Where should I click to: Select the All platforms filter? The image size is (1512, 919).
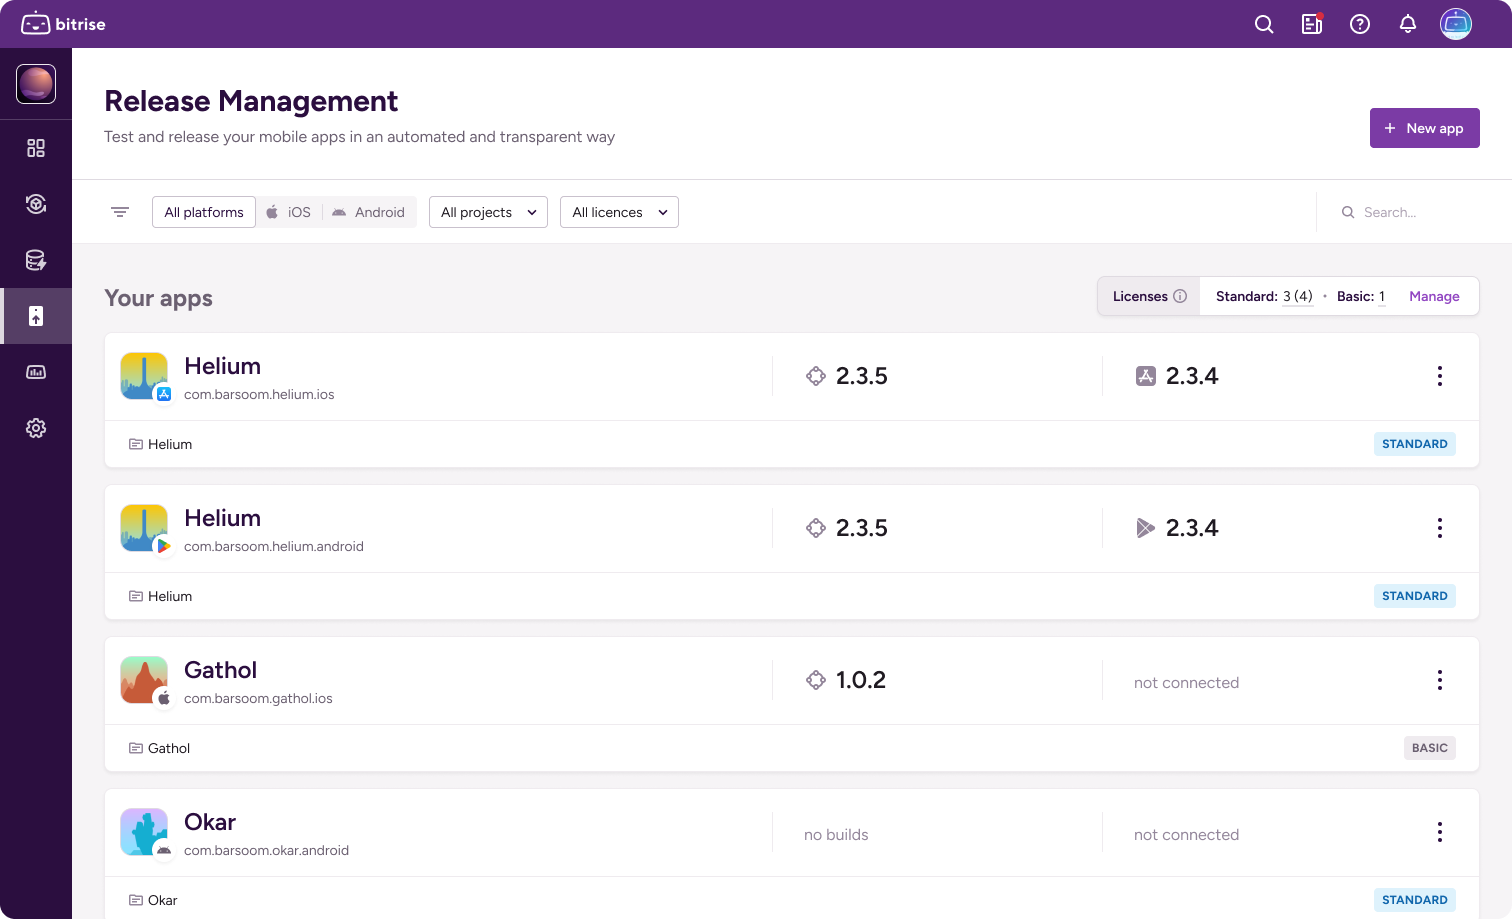click(204, 212)
